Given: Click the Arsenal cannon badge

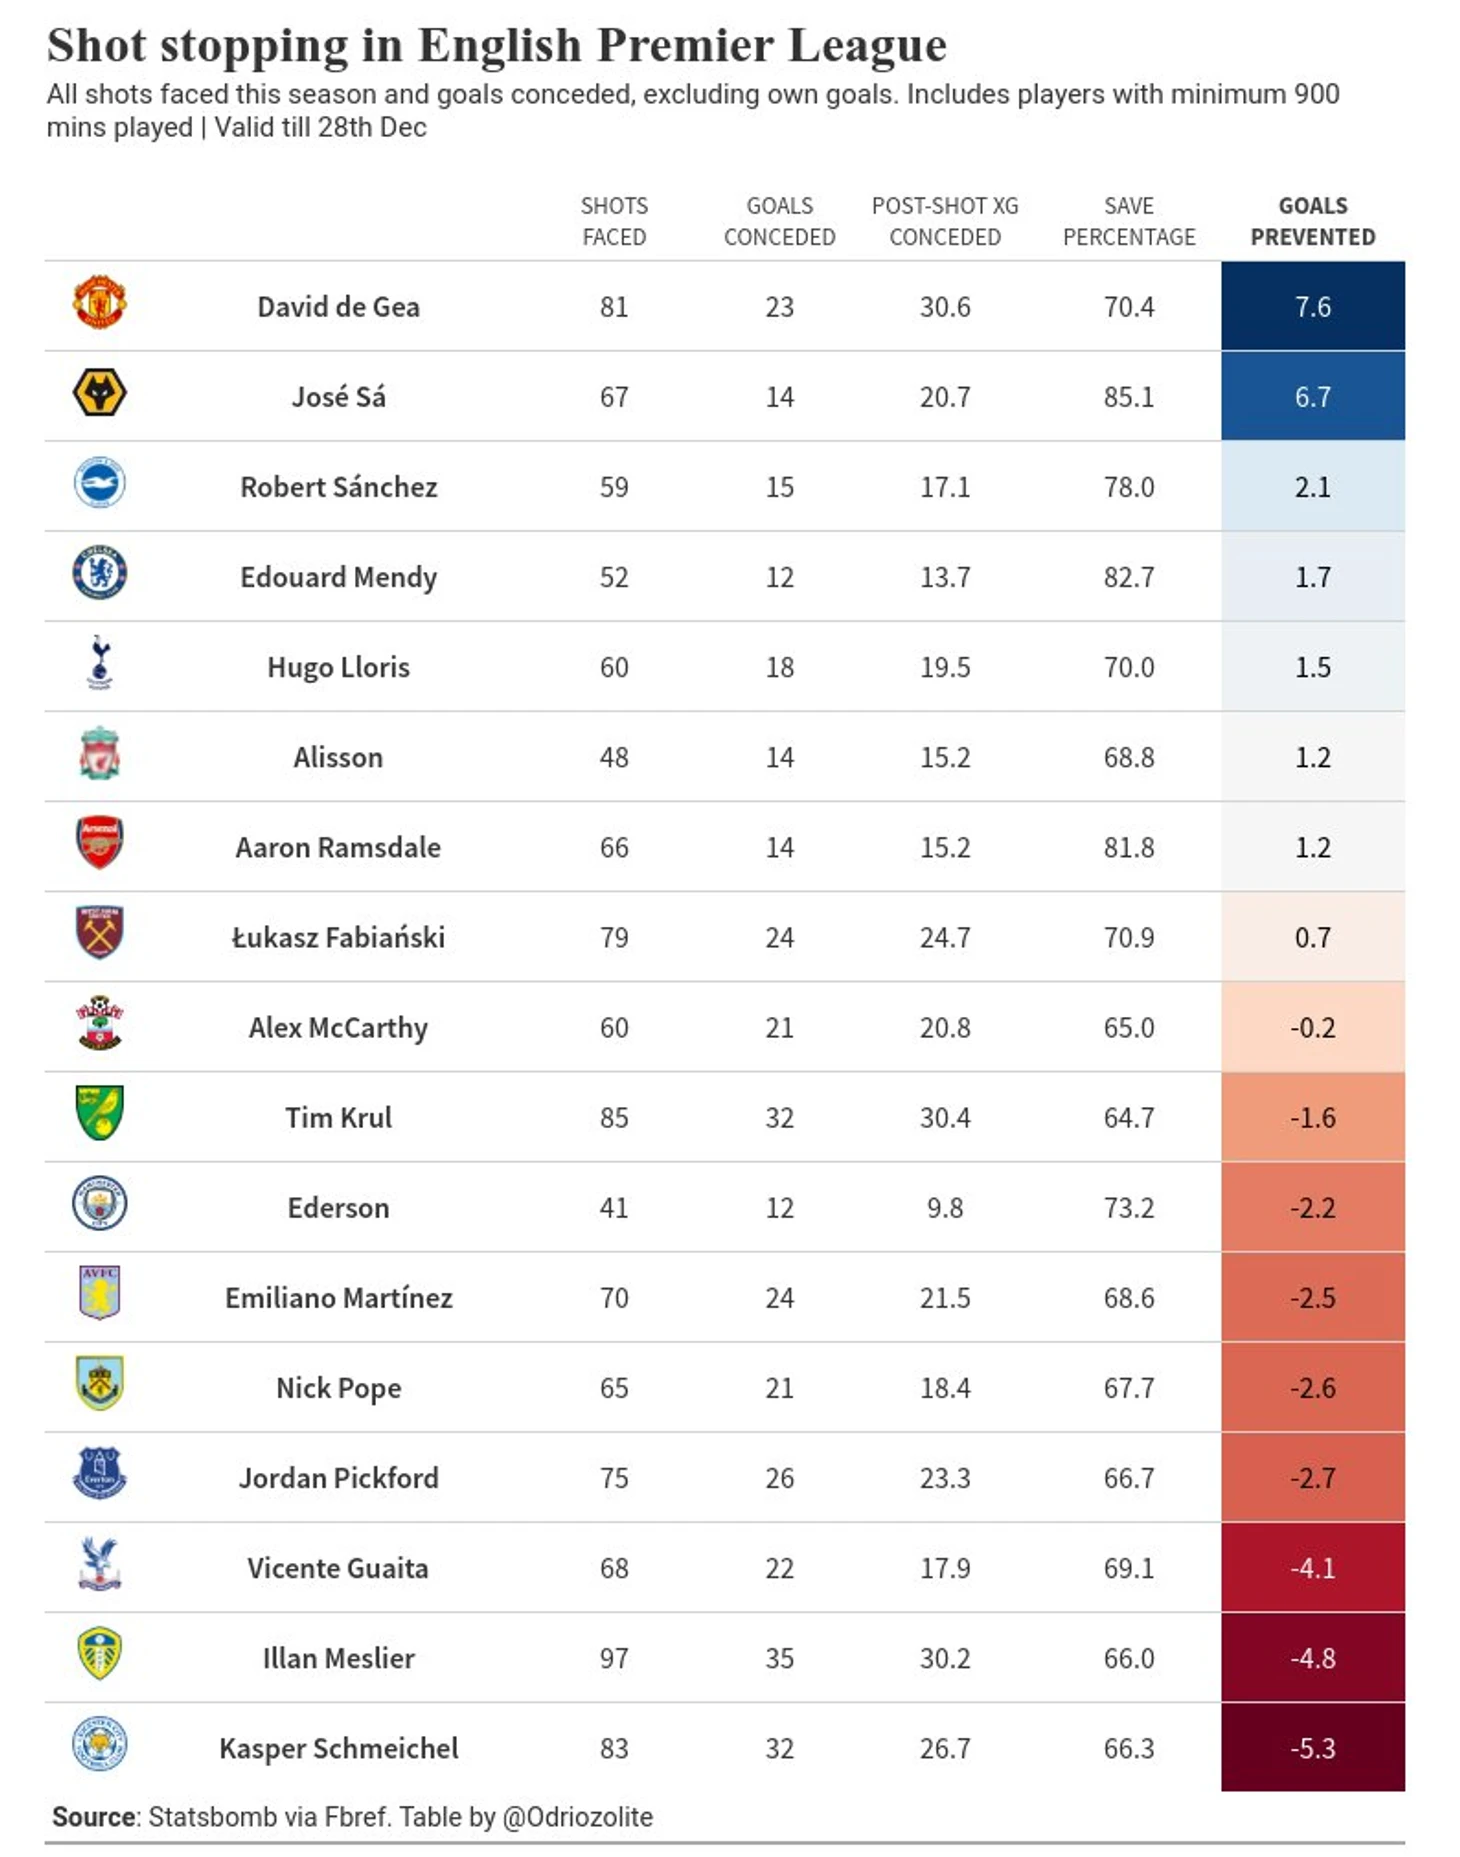Looking at the screenshot, I should (99, 843).
